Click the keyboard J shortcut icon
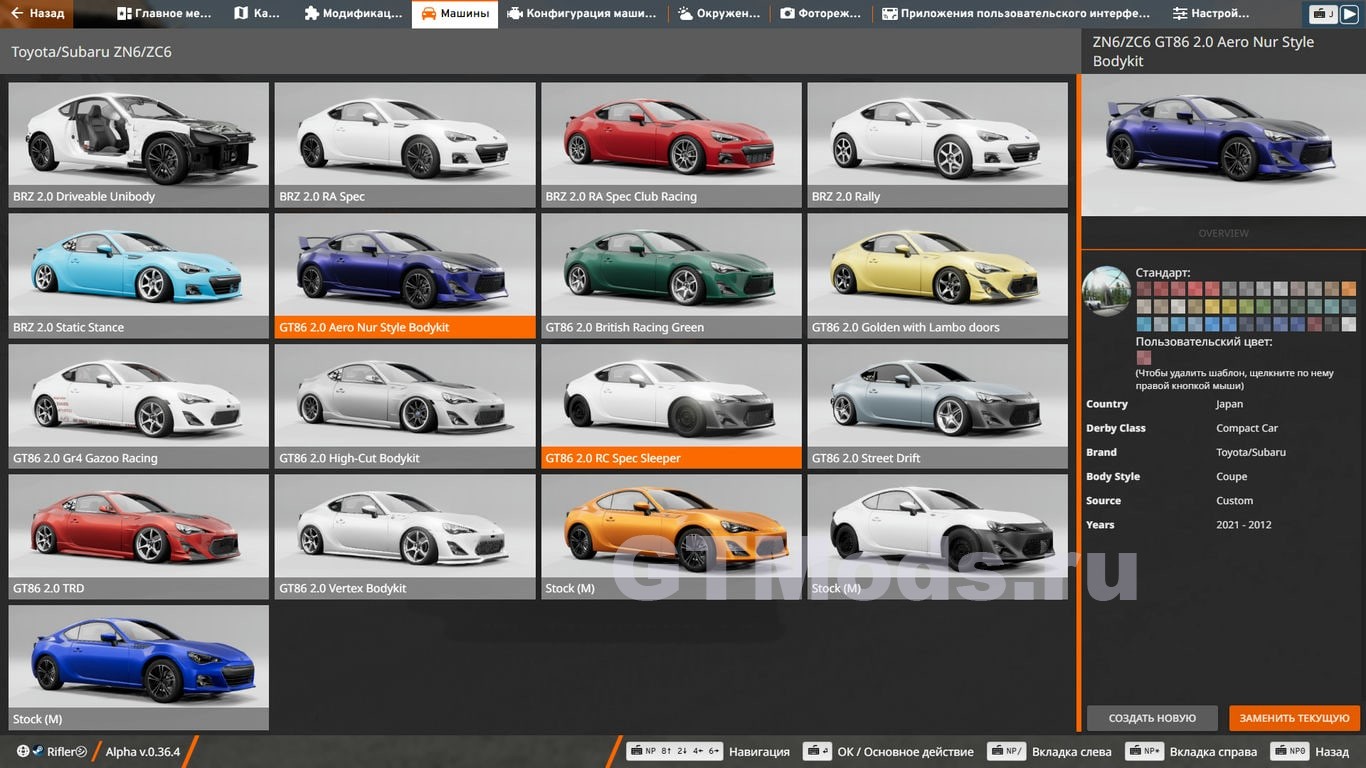The image size is (1366, 768). 1324,14
